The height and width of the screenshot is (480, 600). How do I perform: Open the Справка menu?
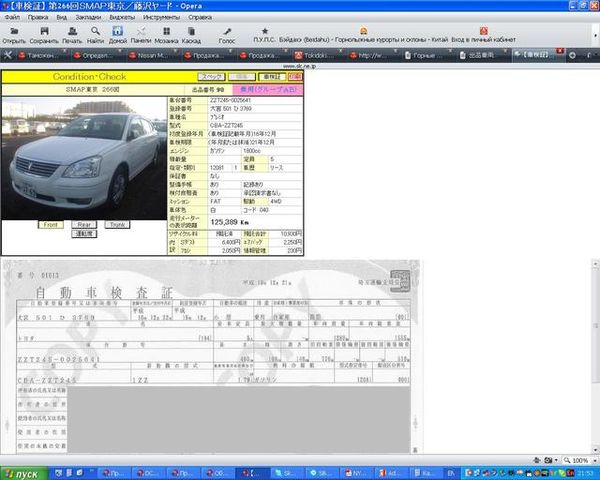[200, 17]
